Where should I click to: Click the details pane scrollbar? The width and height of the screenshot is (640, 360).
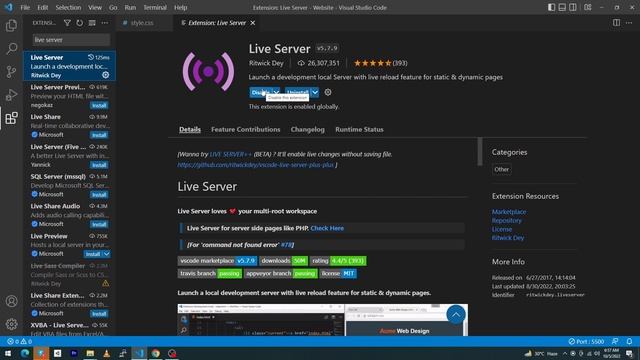pyautogui.click(x=480, y=151)
